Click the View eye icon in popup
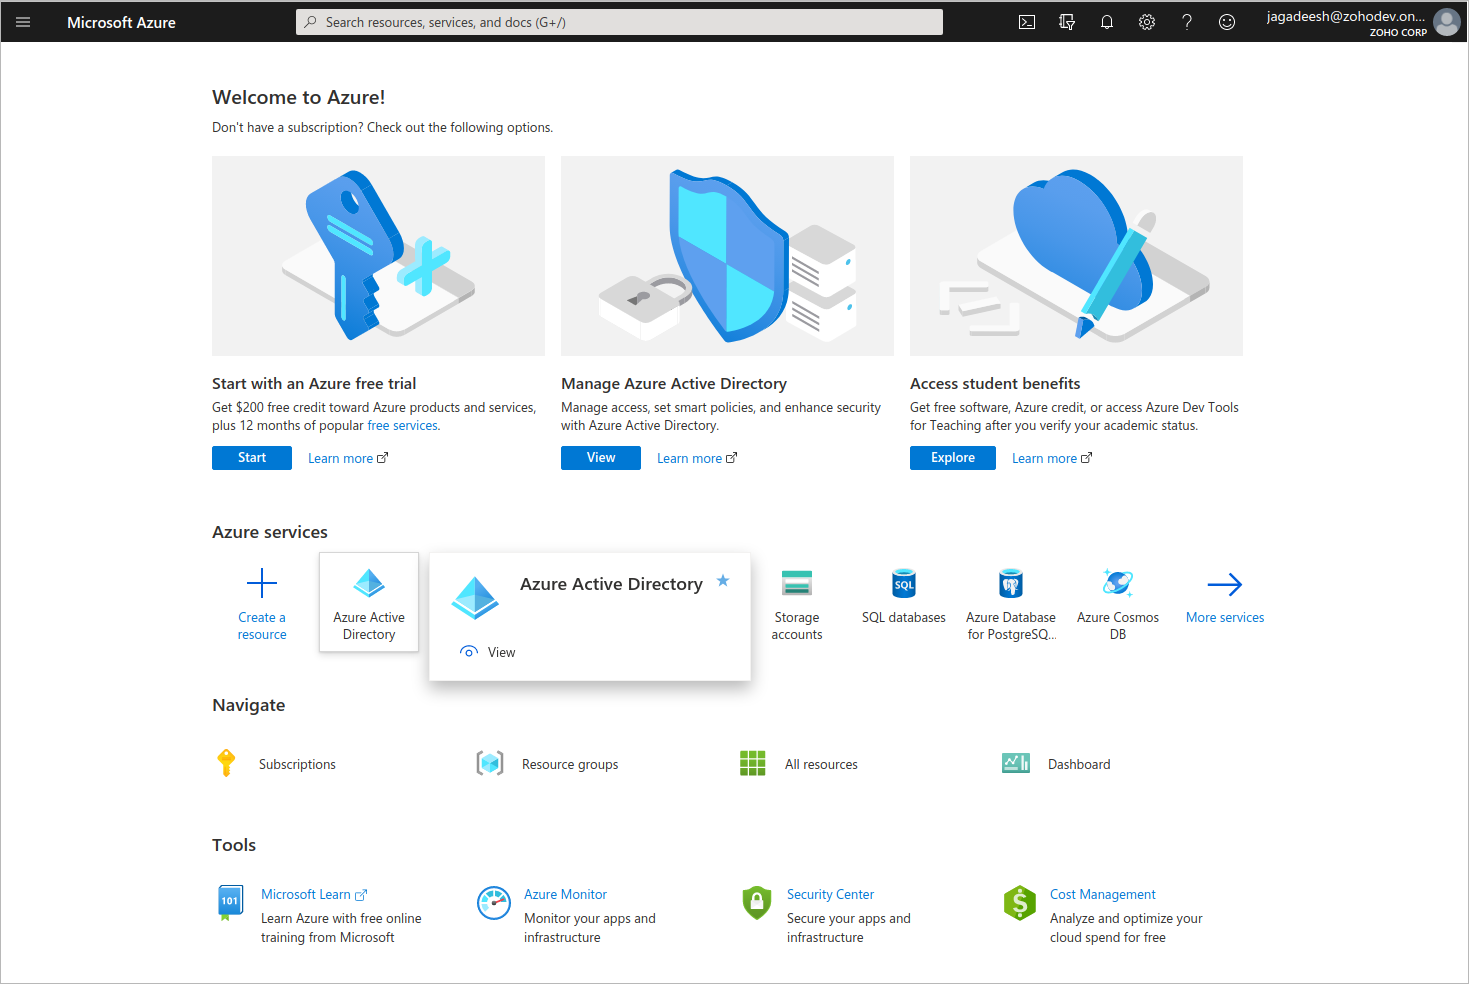The width and height of the screenshot is (1469, 984). pos(468,652)
